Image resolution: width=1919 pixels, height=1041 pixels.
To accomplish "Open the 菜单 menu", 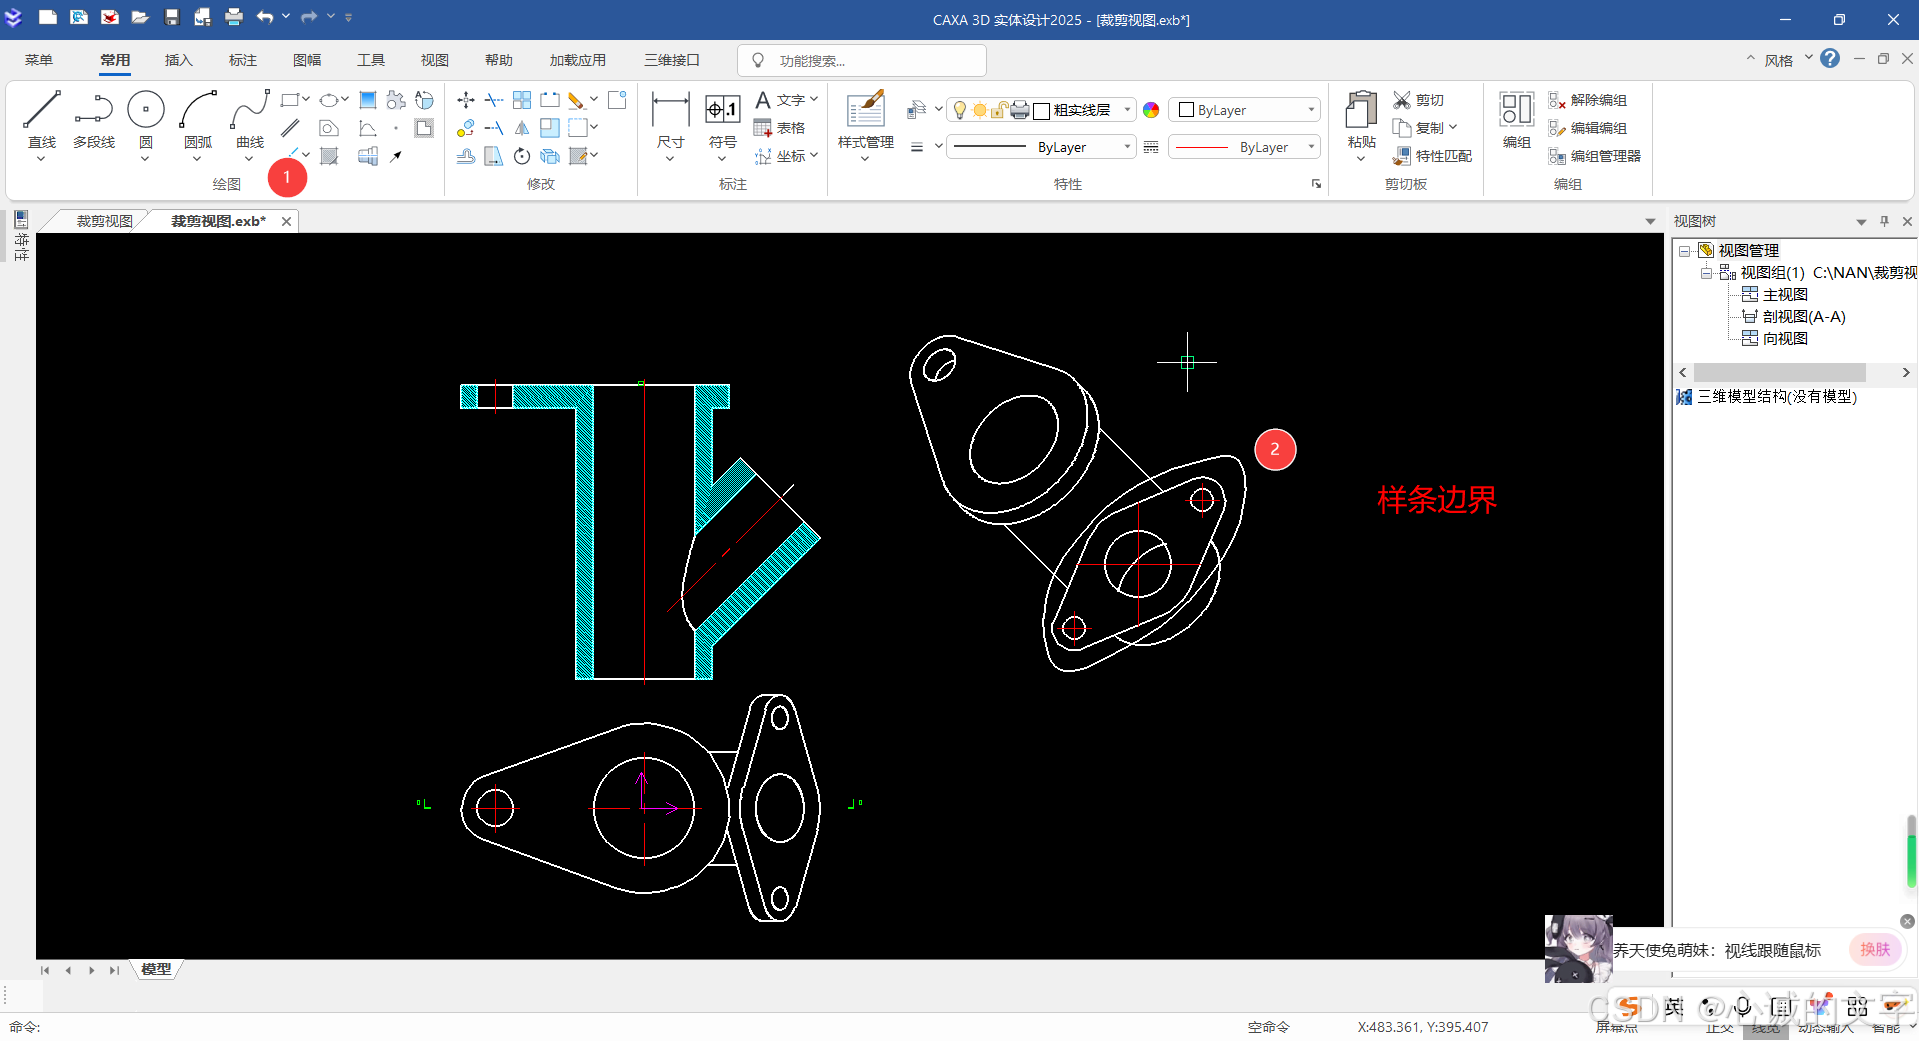I will coord(39,60).
